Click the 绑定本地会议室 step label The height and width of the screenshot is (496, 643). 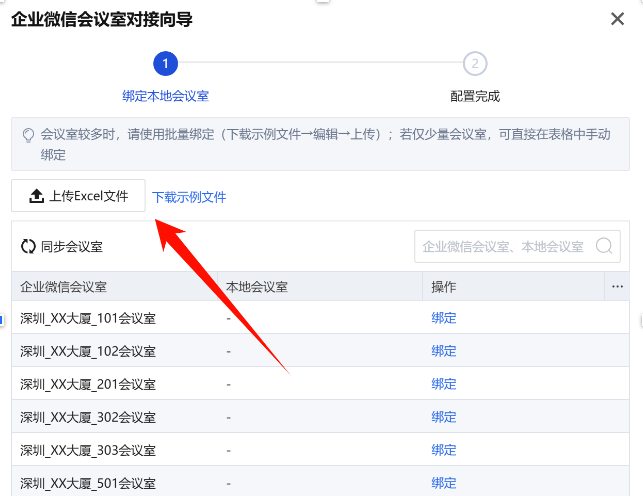[x=165, y=96]
